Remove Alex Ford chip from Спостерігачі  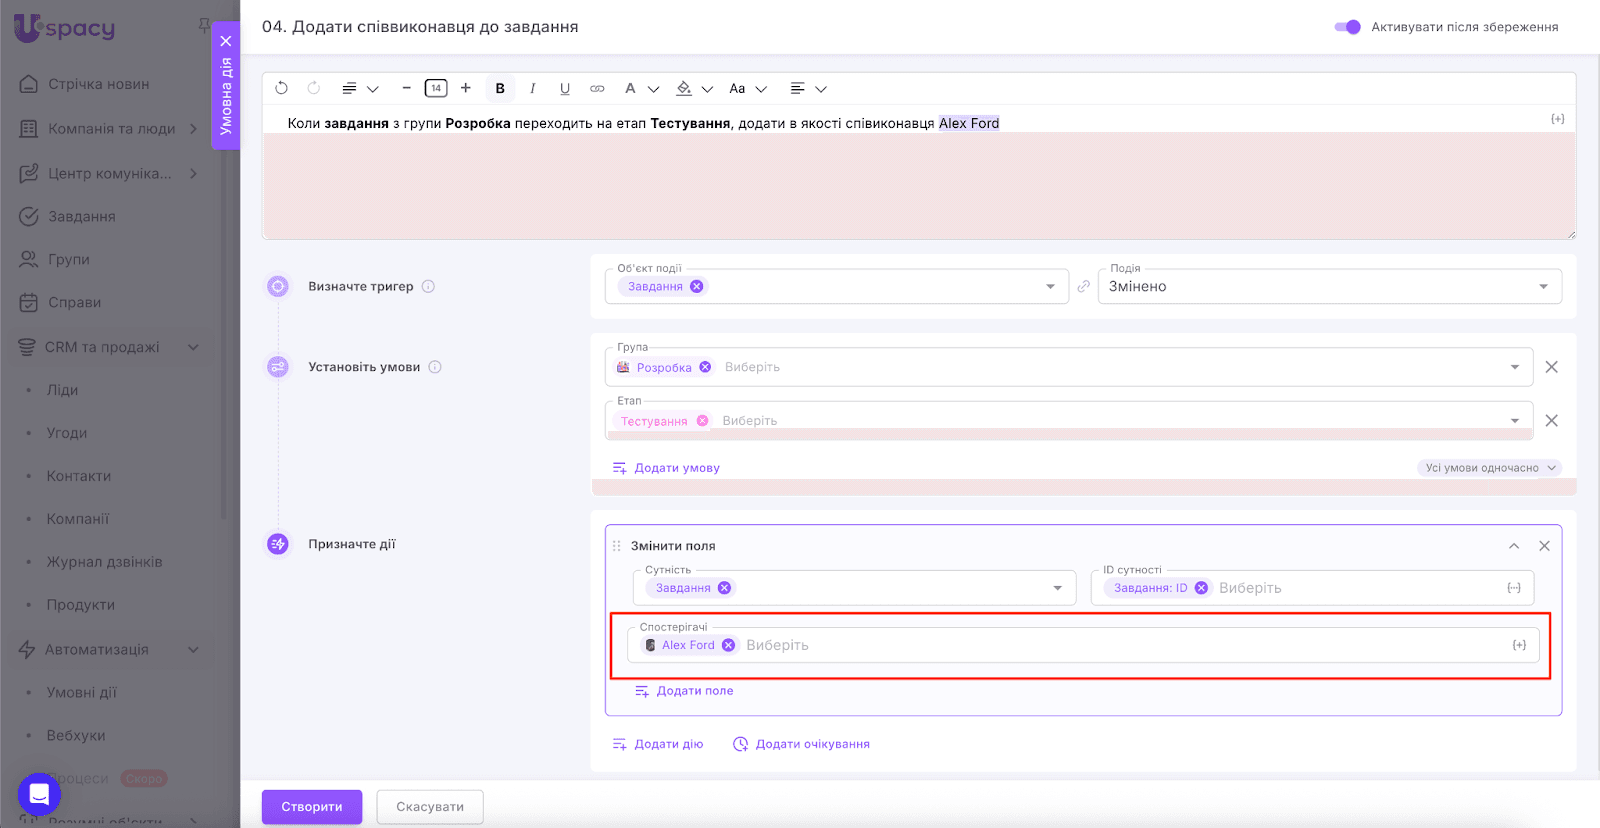tap(729, 645)
